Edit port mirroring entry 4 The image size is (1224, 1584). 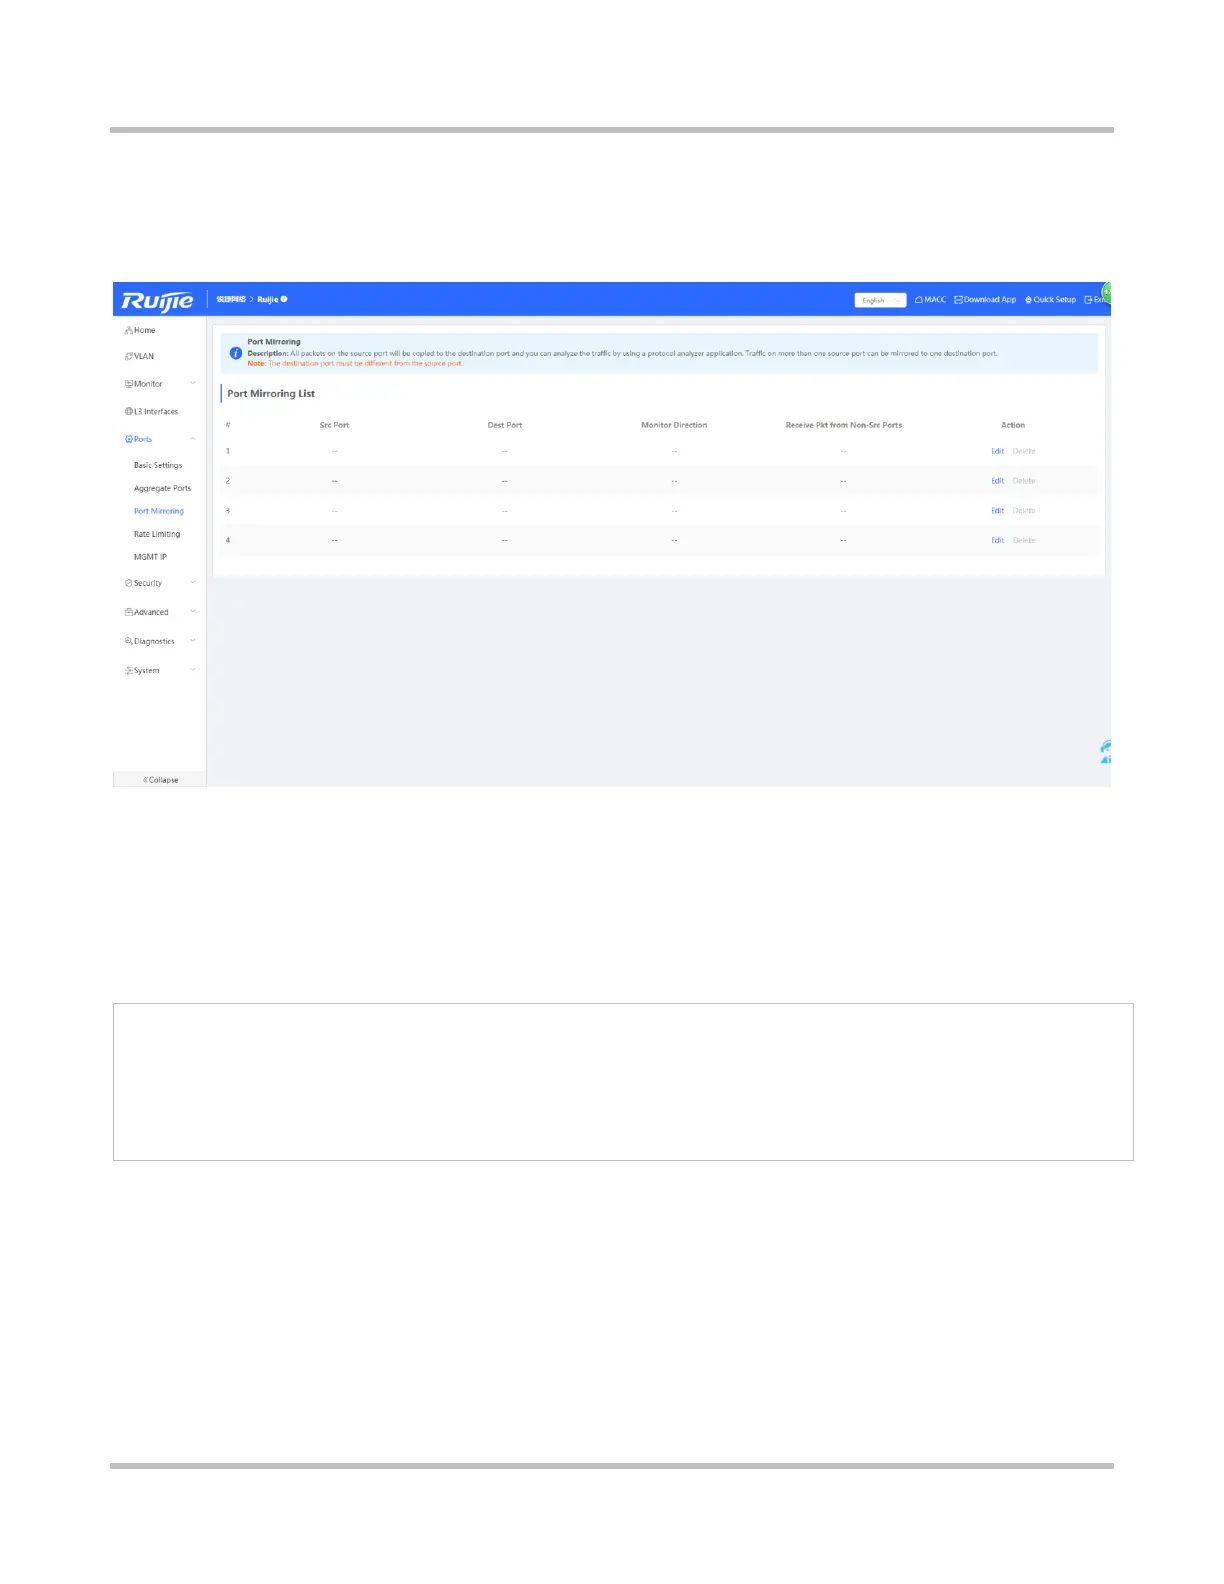pos(997,540)
